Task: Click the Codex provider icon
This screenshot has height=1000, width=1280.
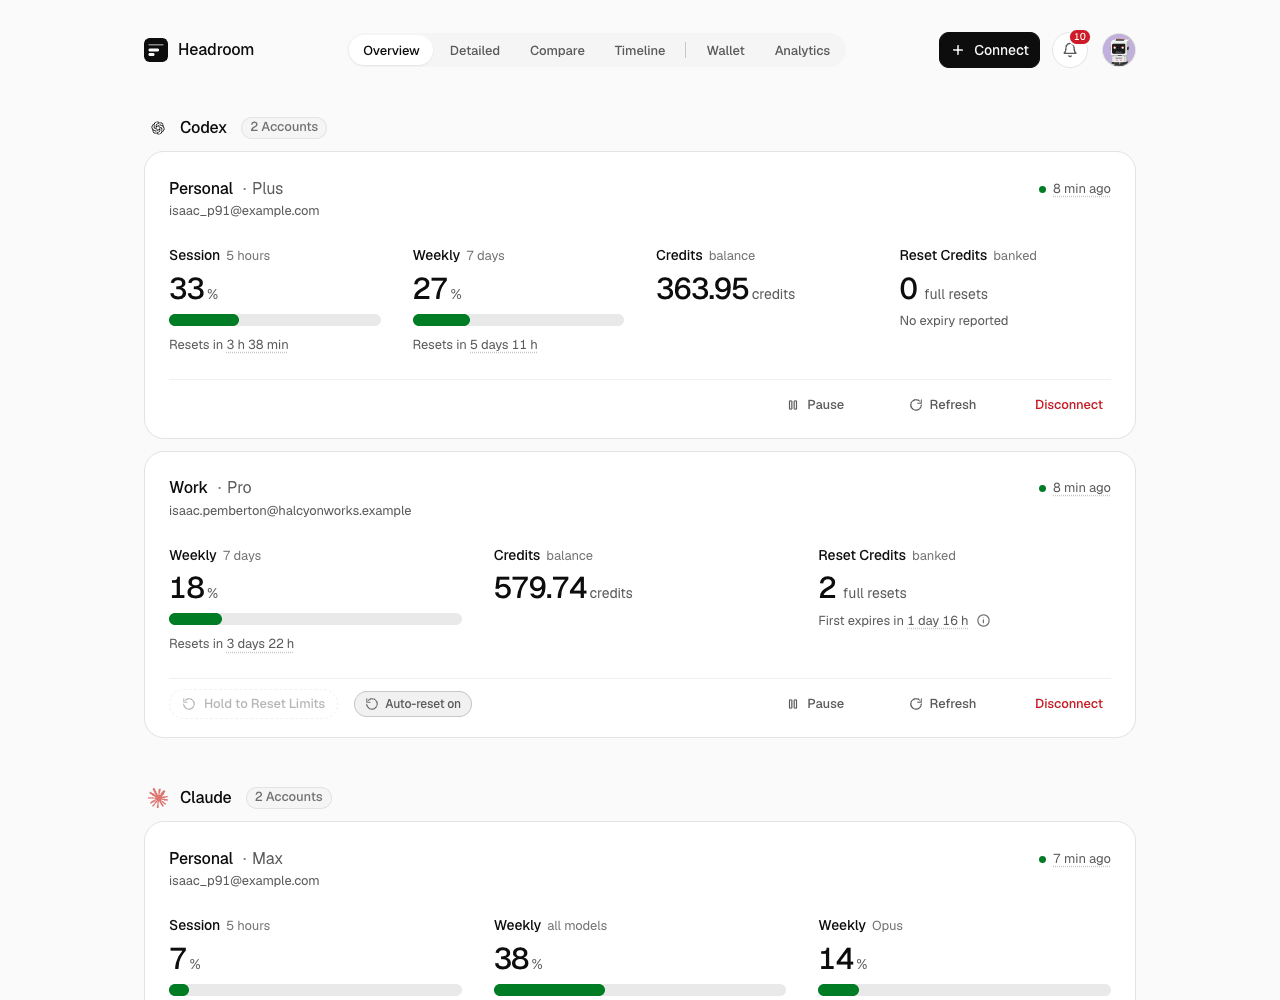Action: [158, 128]
